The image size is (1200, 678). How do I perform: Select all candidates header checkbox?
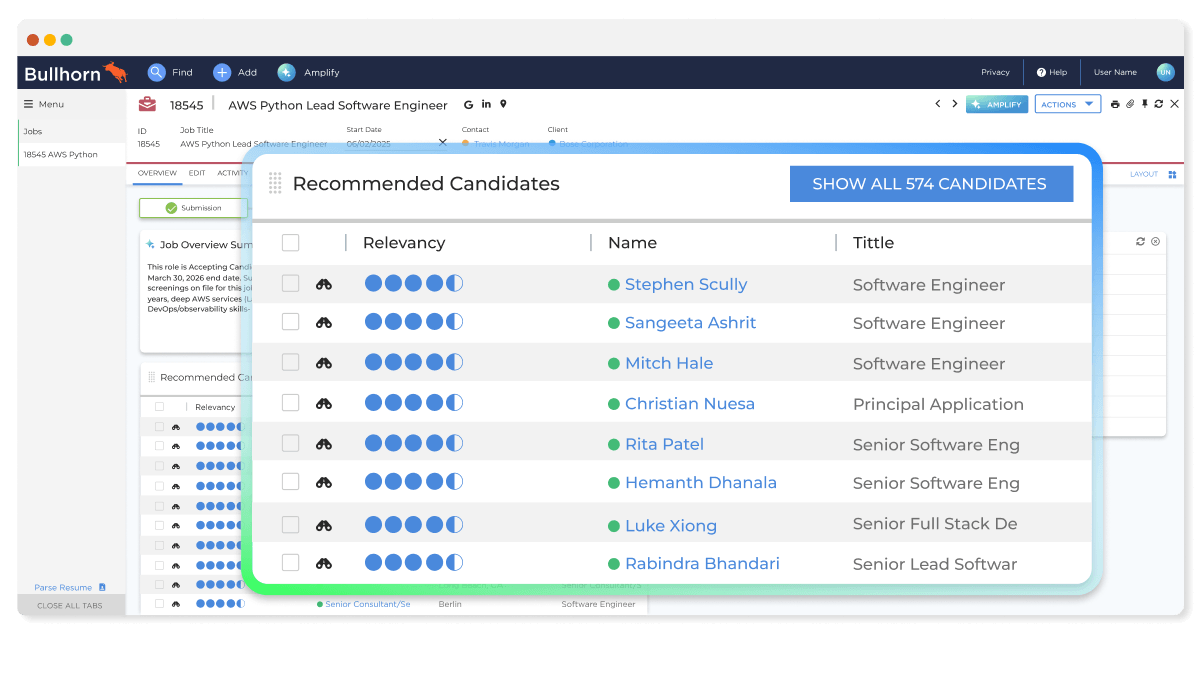pyautogui.click(x=290, y=242)
